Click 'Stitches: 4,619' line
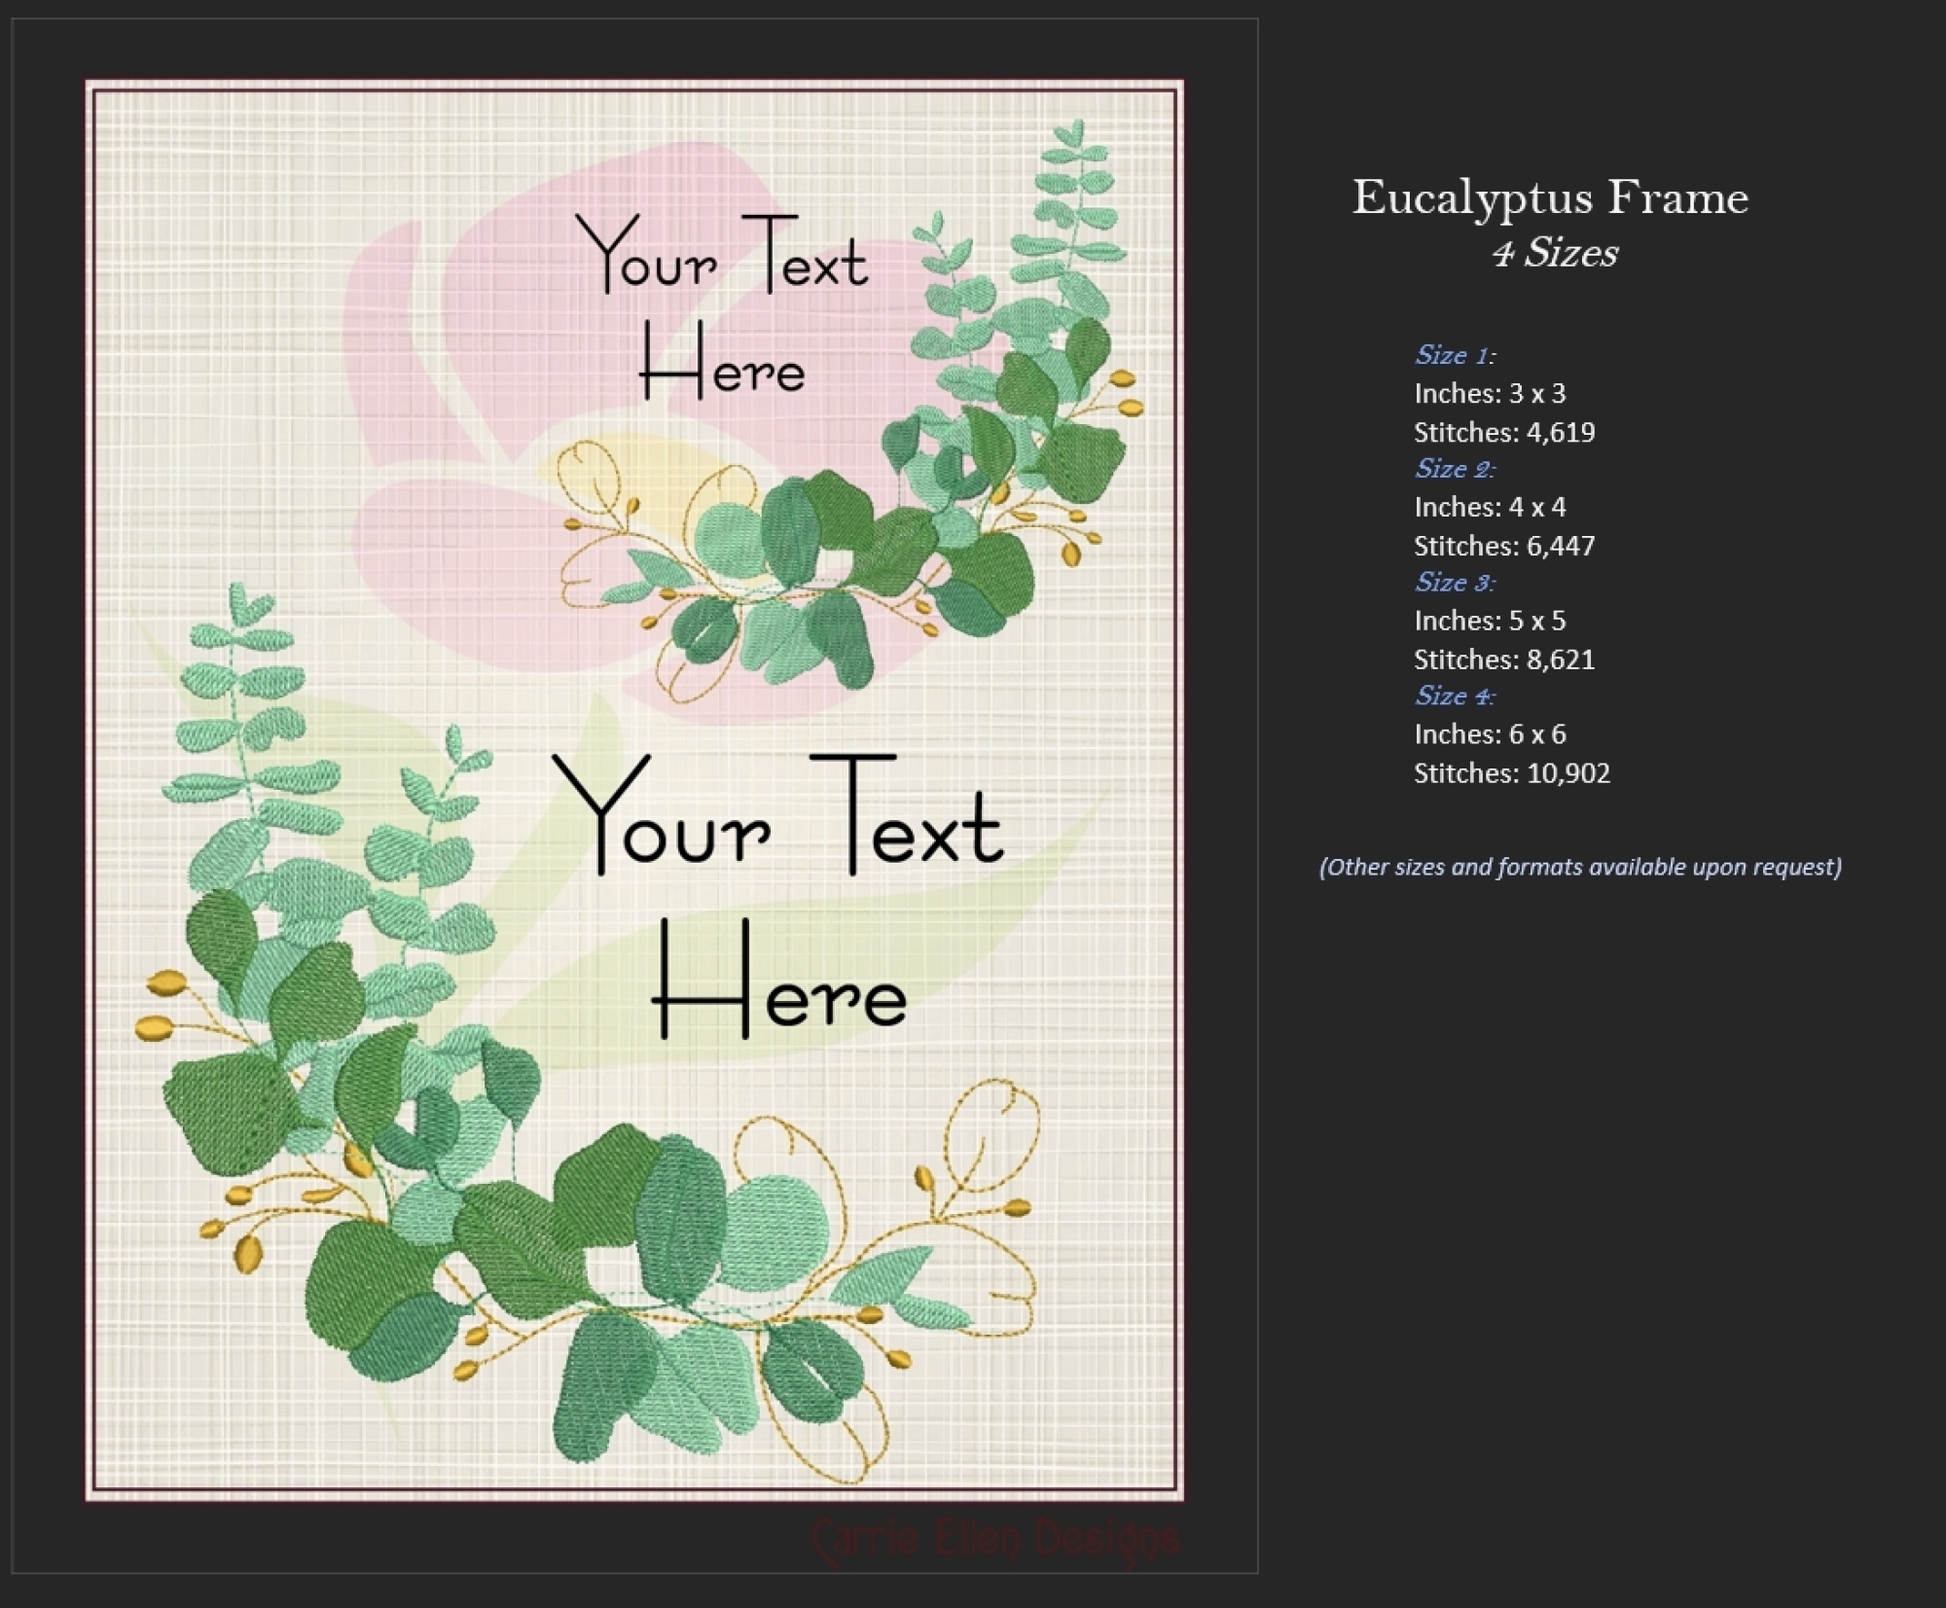1946x1608 pixels. 1503,433
